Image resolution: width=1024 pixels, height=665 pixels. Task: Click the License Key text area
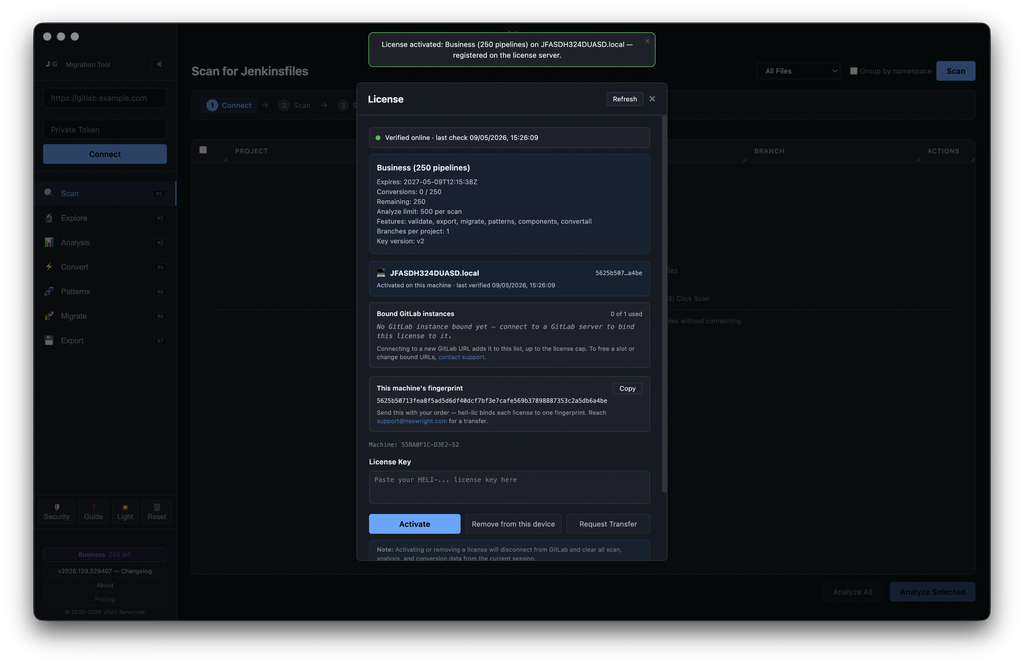509,487
